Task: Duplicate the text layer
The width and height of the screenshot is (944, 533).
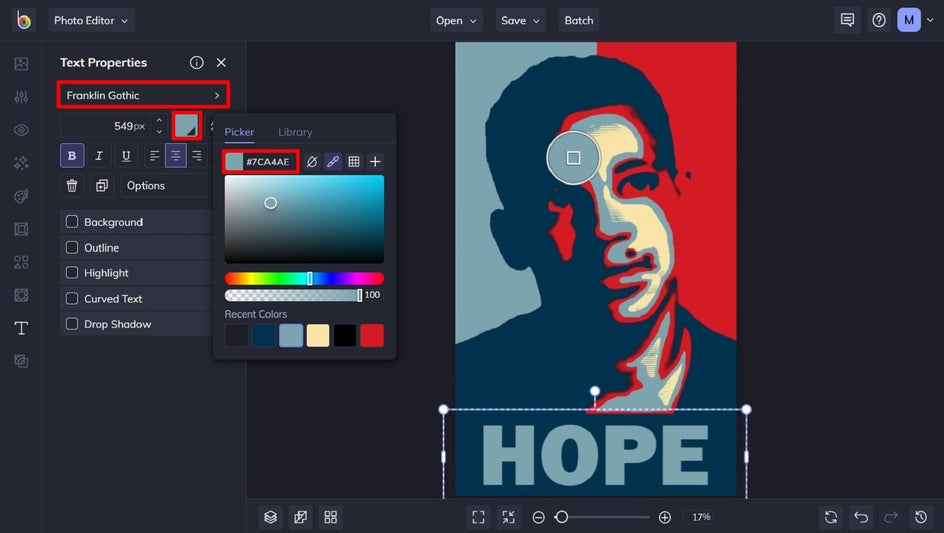Action: tap(102, 185)
